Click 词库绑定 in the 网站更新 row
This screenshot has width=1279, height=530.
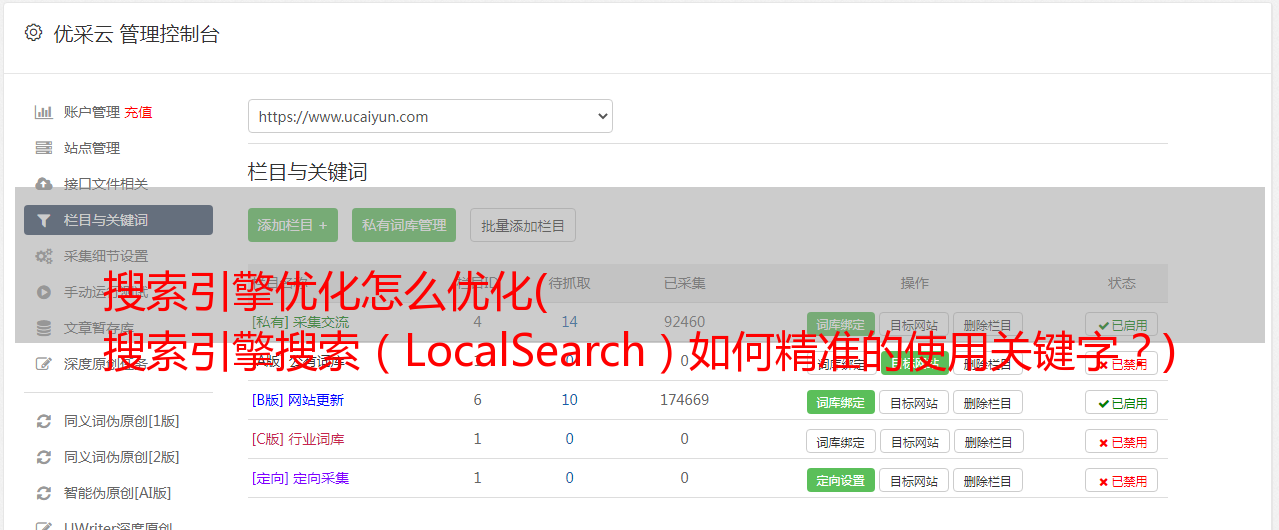click(840, 402)
